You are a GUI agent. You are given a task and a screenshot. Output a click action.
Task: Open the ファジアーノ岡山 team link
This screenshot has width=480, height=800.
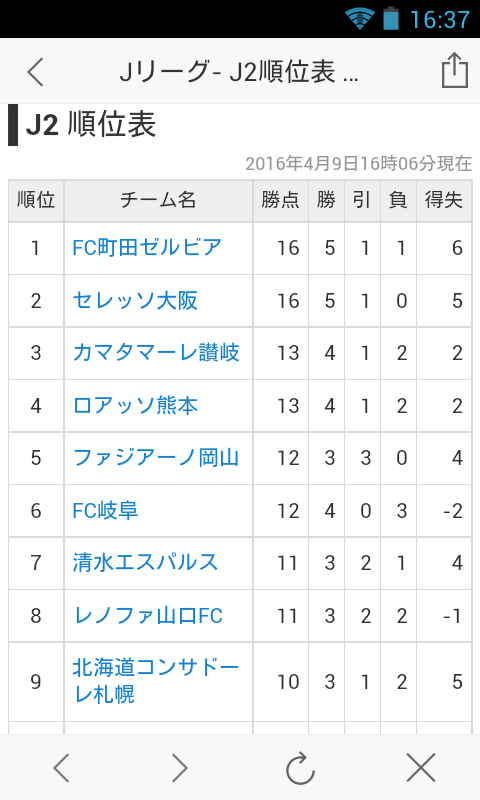point(156,458)
